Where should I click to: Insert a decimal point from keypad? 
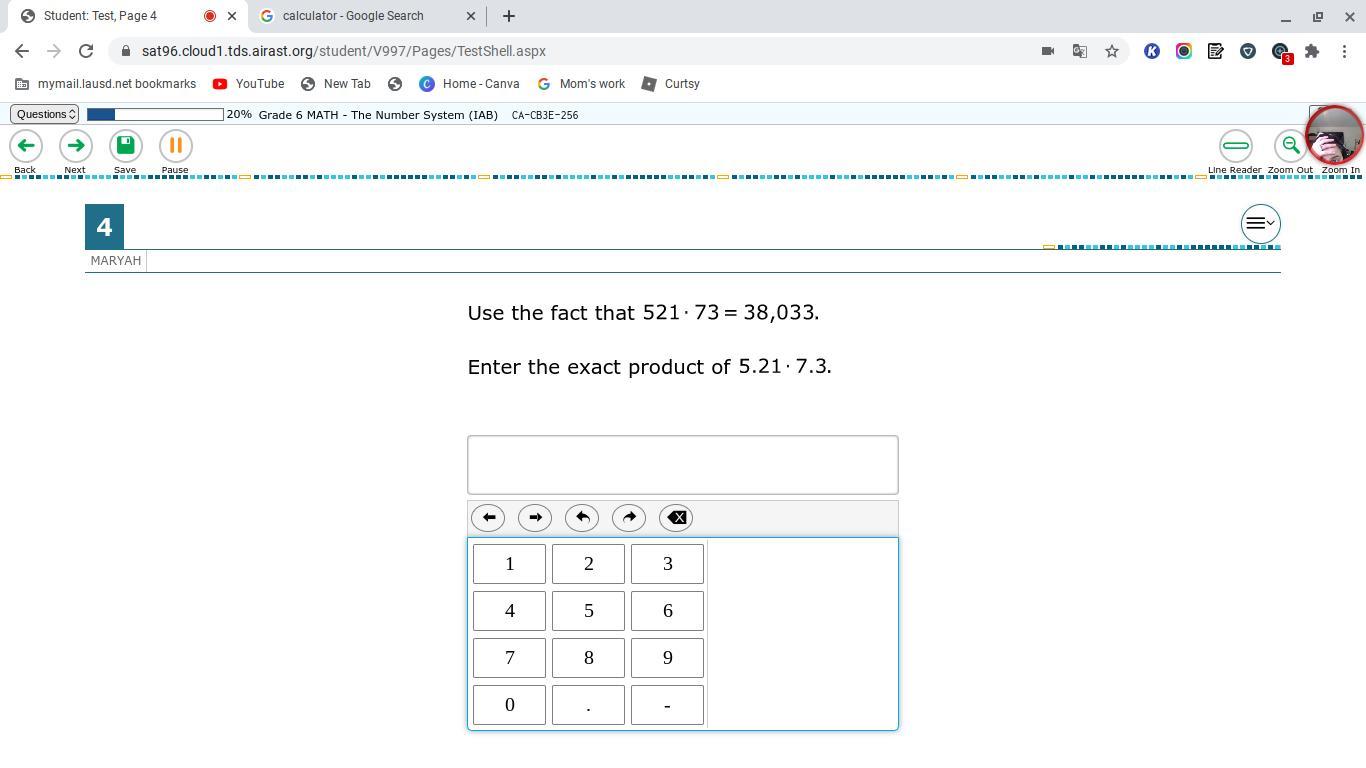[x=588, y=705]
